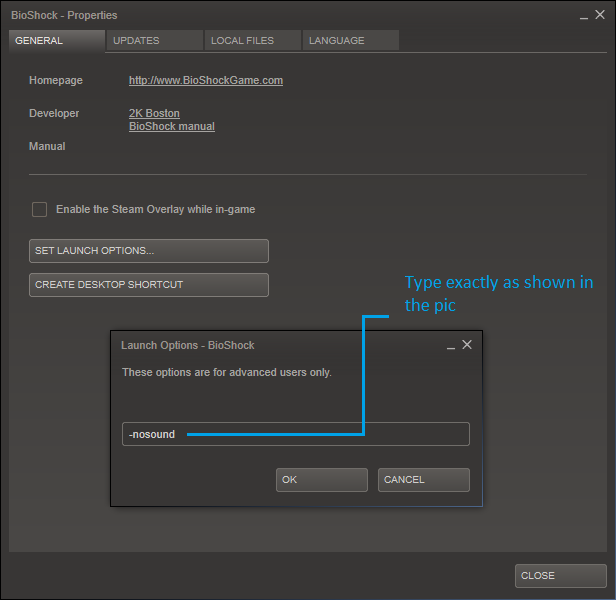Open the BioShockGame.com homepage link
The height and width of the screenshot is (600, 616).
click(206, 80)
